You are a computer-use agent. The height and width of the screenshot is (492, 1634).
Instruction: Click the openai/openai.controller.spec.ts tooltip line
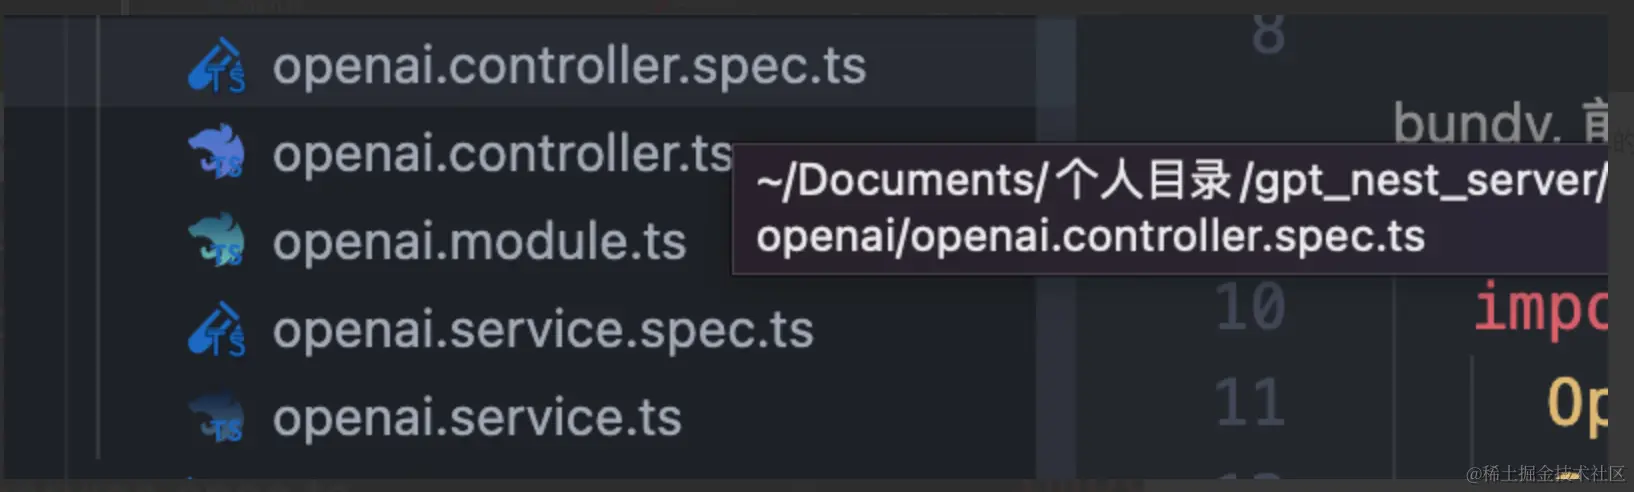pyautogui.click(x=1090, y=237)
